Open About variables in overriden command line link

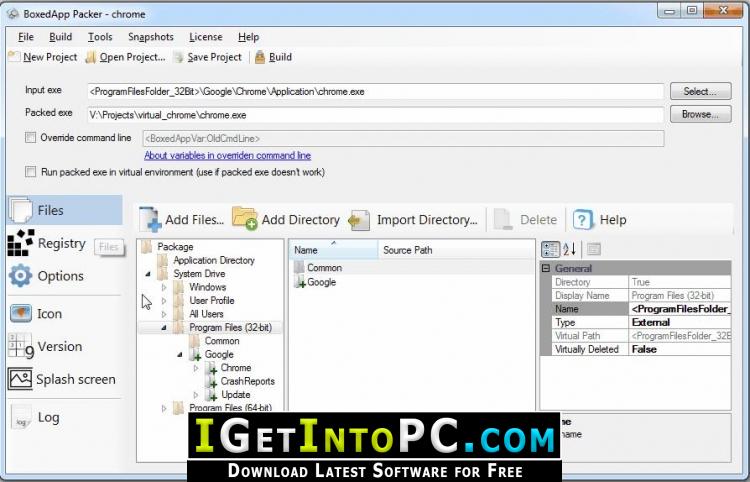coord(228,155)
